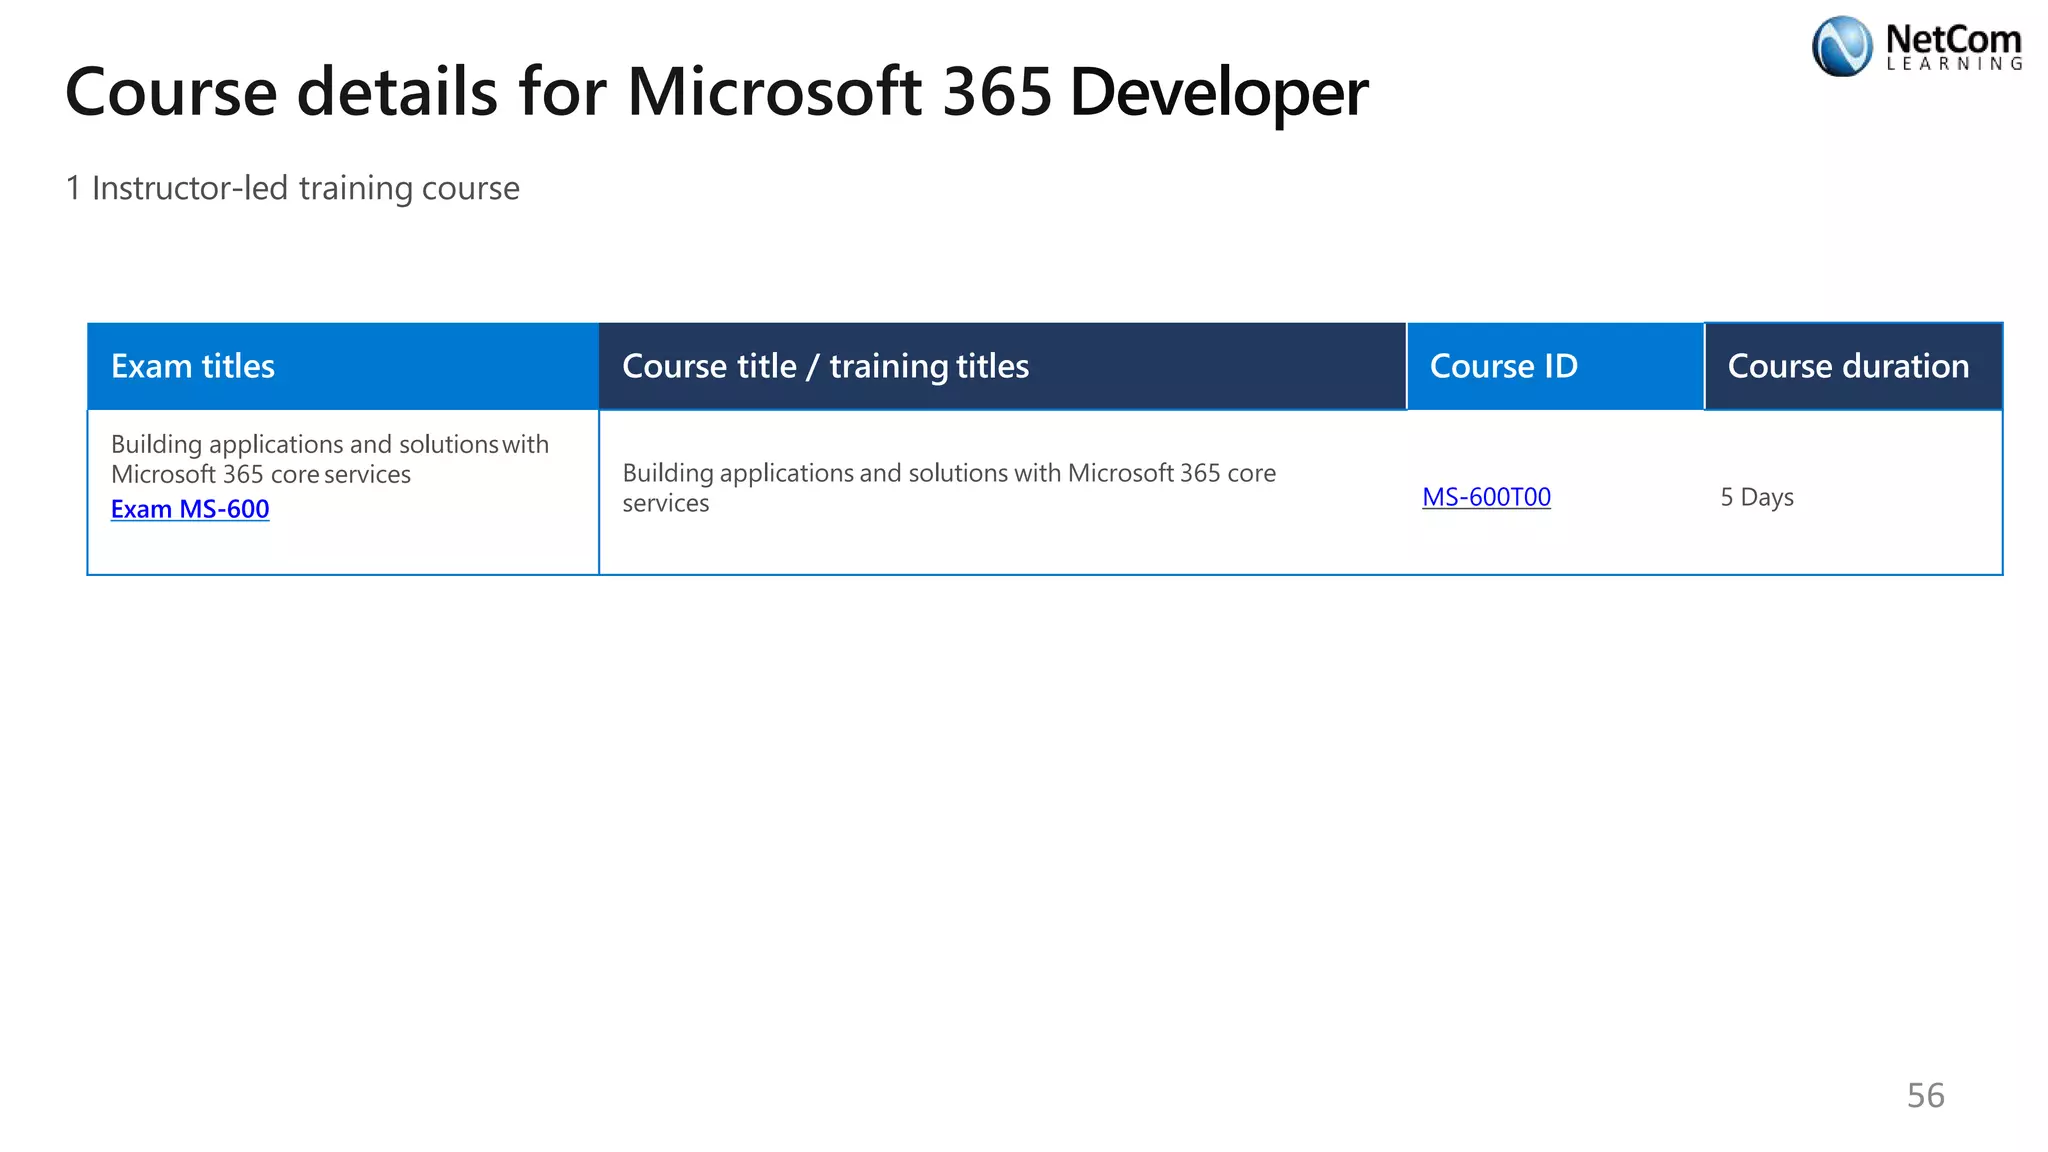Select the 'Course title / training titles' header
Screen dimensions: 2048x1152
(1002, 366)
